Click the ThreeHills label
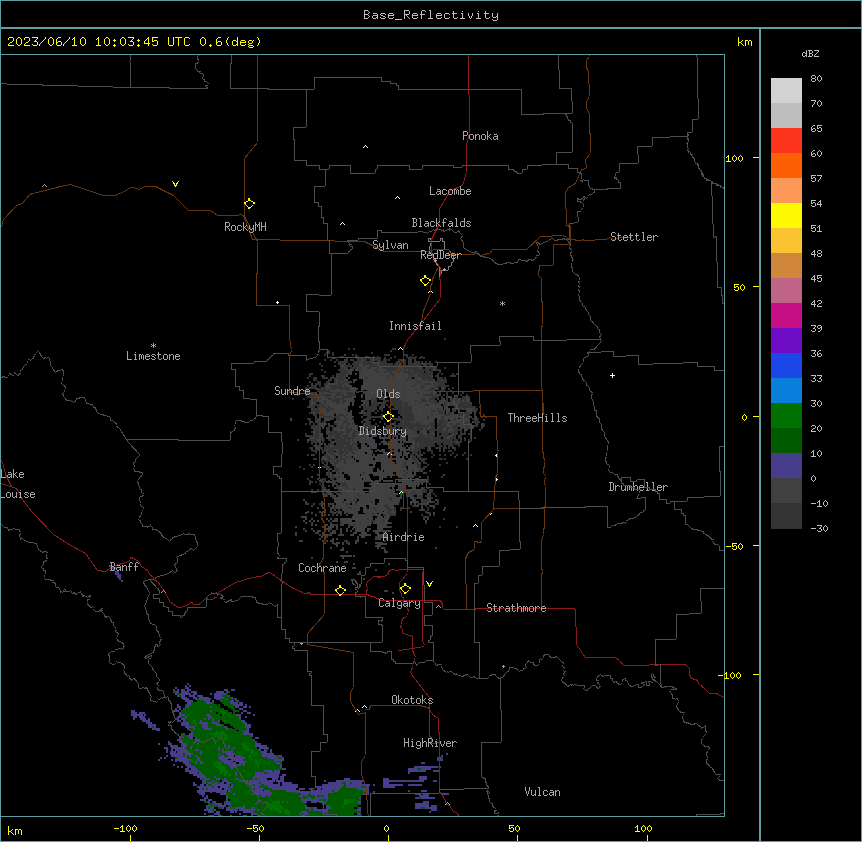The width and height of the screenshot is (862, 842). click(537, 418)
